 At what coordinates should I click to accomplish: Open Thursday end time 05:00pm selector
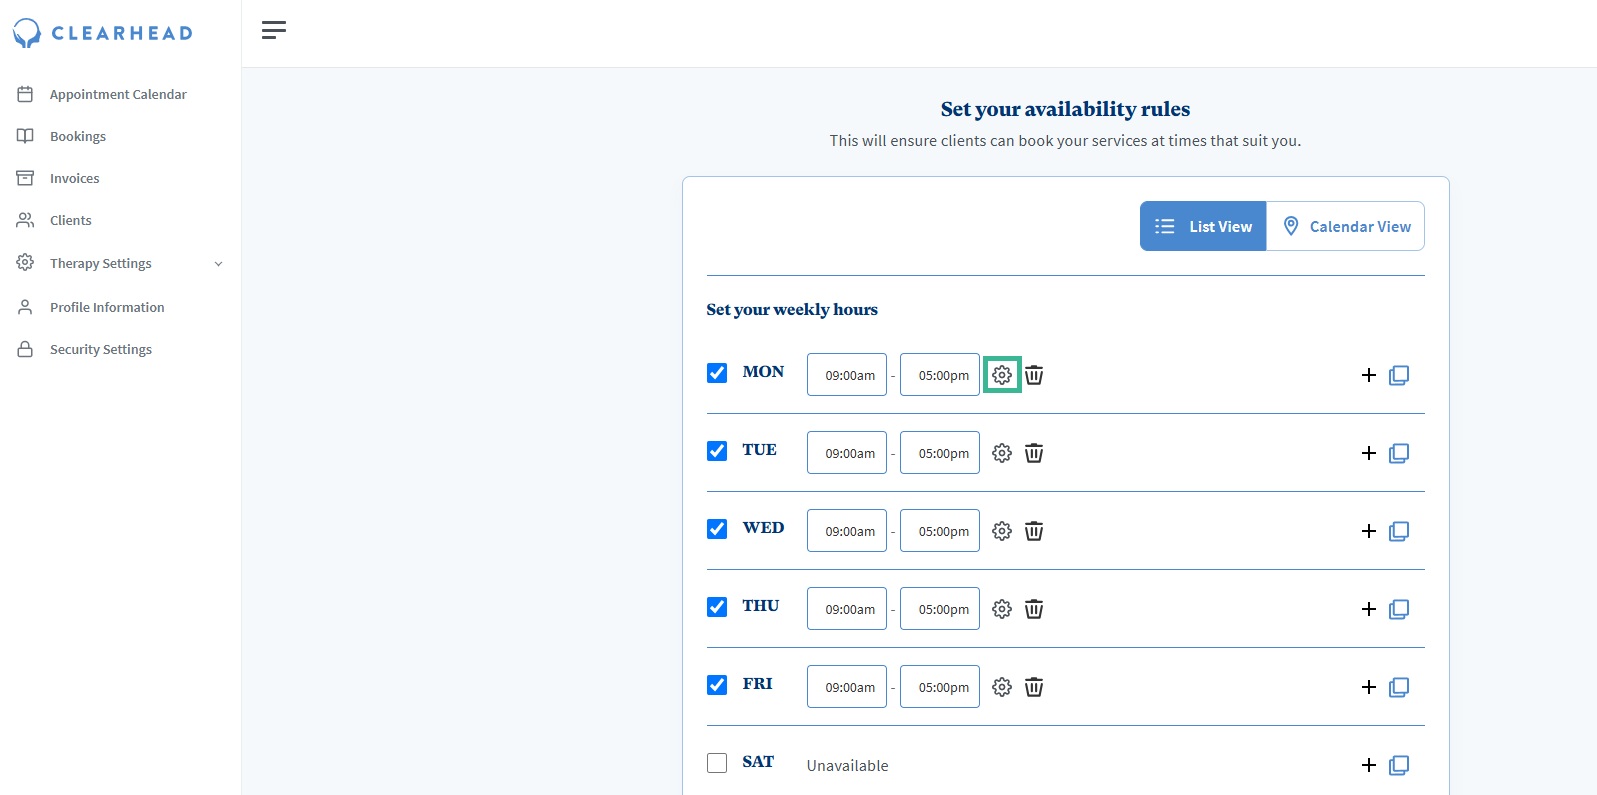(940, 609)
